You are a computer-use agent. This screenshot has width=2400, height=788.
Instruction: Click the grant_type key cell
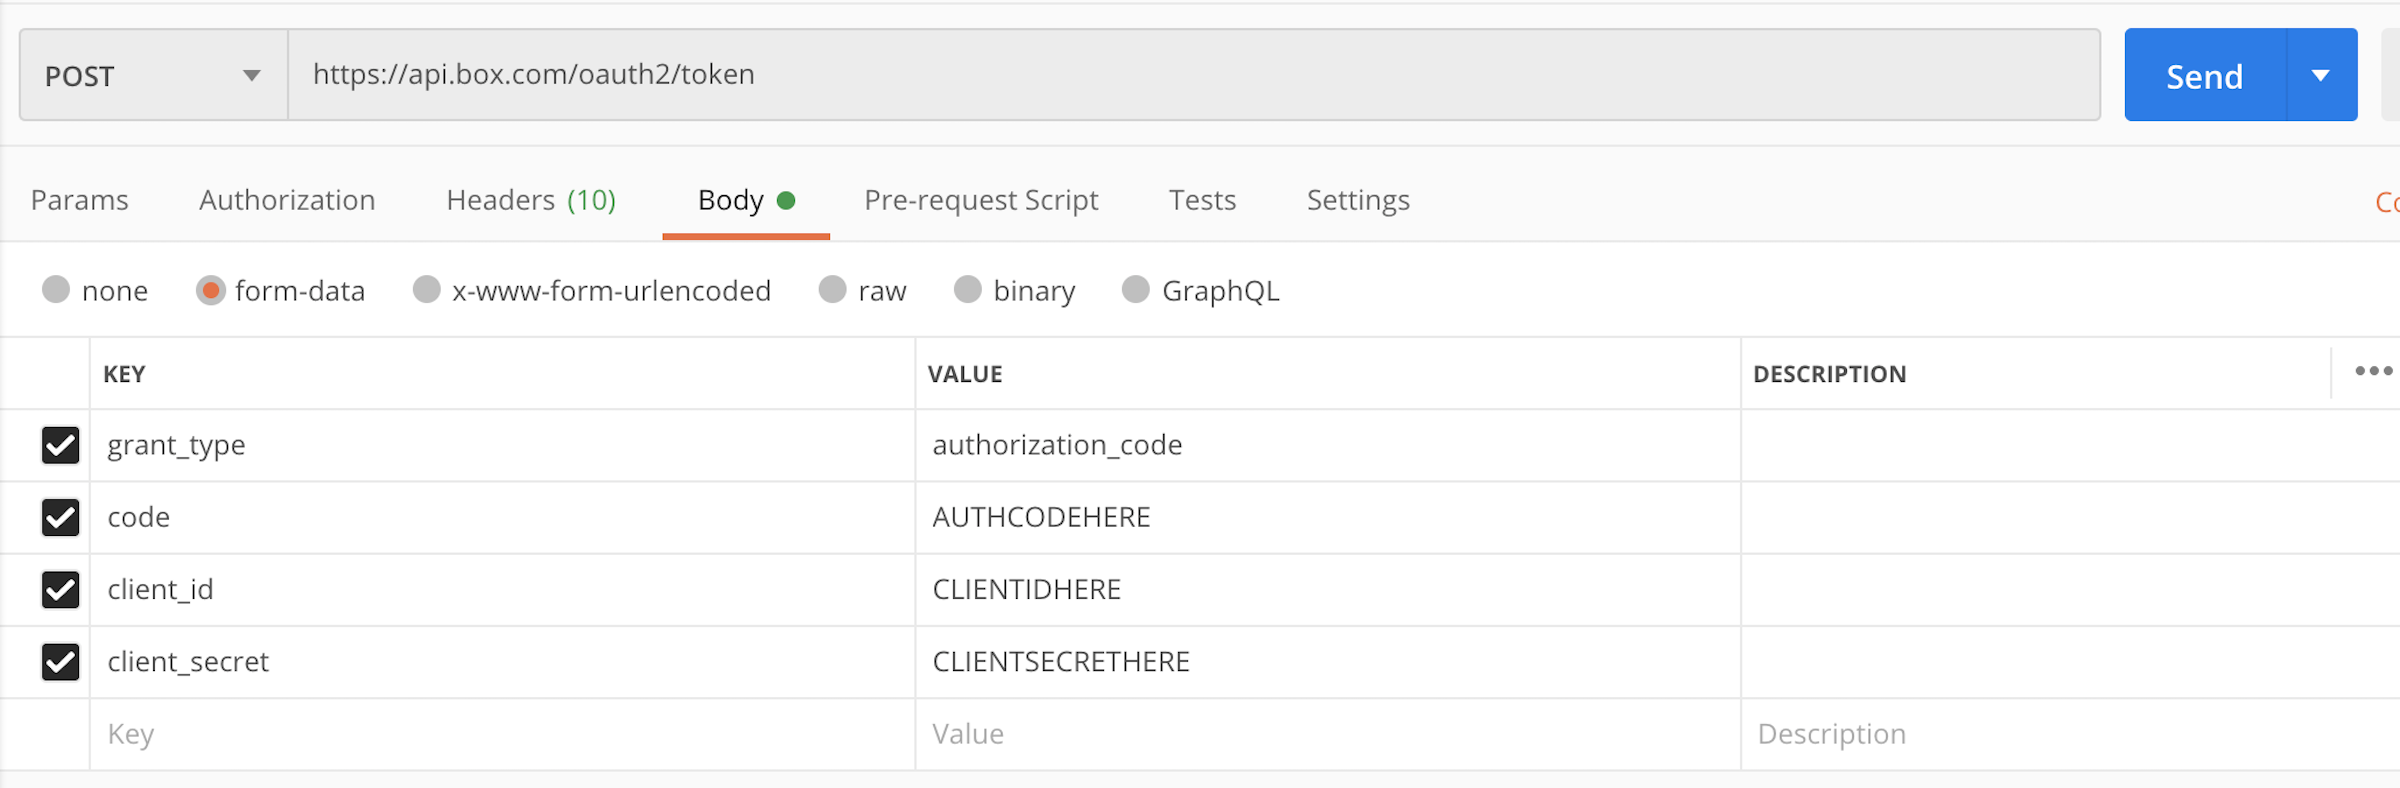coord(503,445)
